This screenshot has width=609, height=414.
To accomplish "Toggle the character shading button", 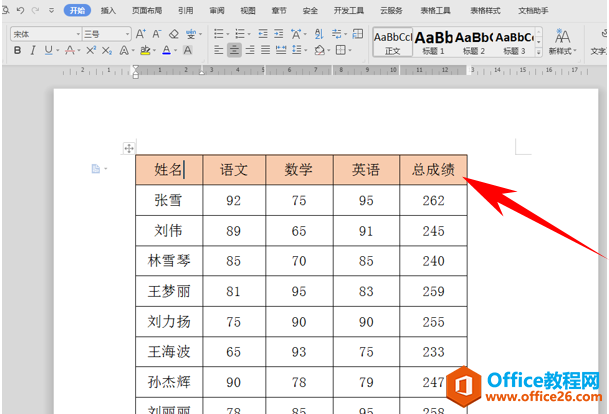I will pos(190,50).
